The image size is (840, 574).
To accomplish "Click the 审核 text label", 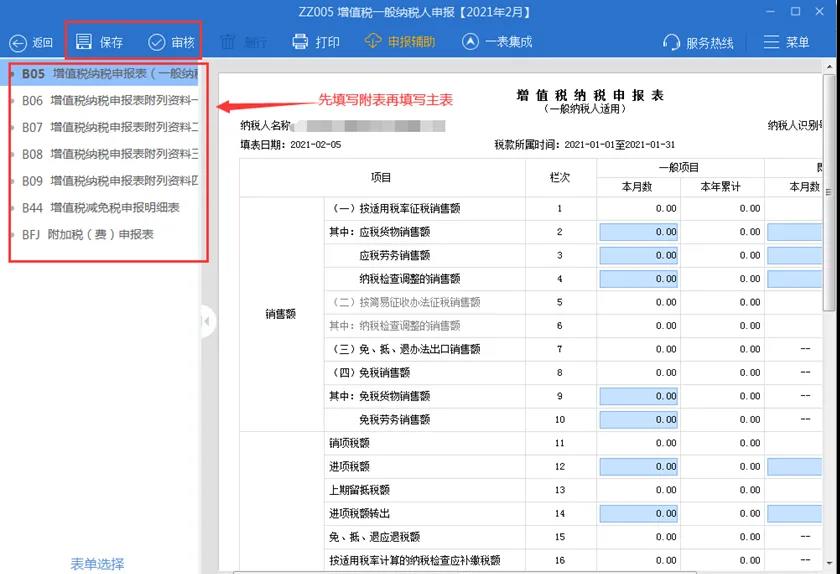I will pyautogui.click(x=183, y=42).
